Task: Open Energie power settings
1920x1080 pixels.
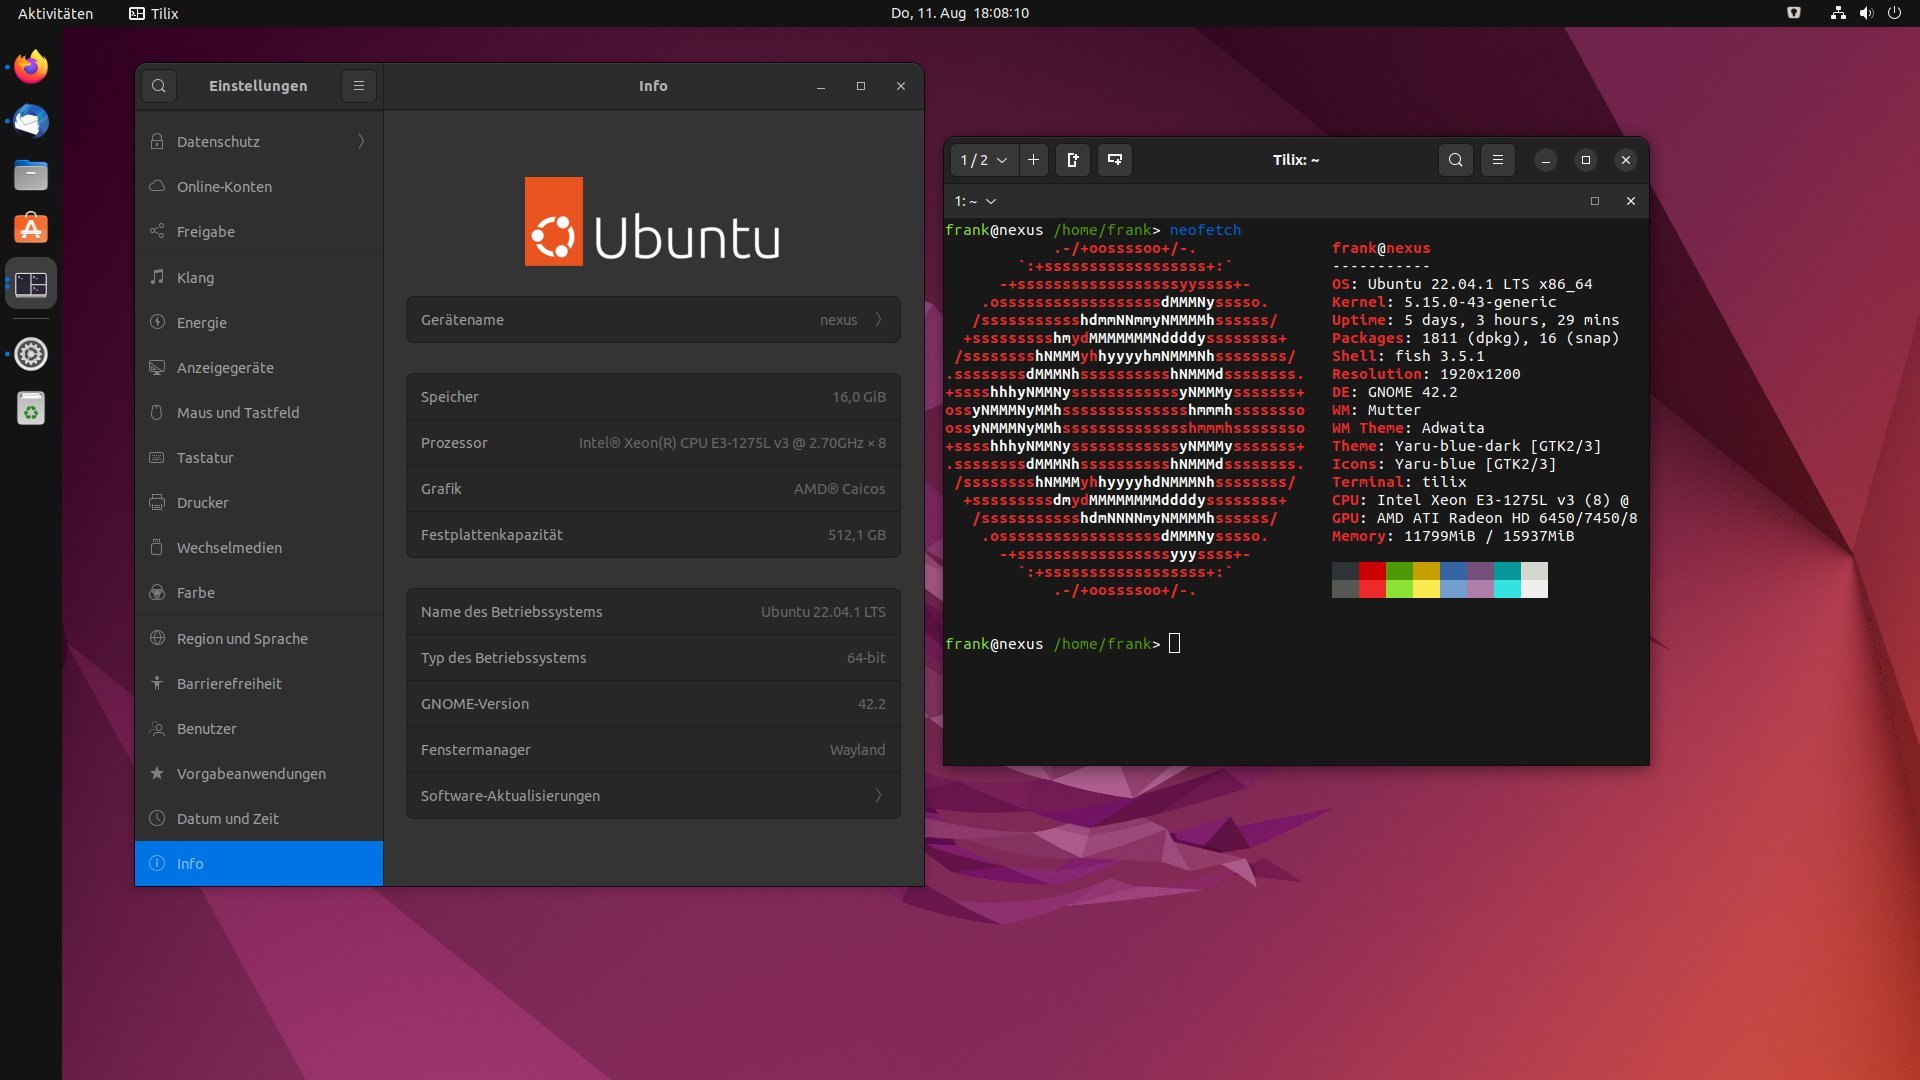Action: click(259, 323)
